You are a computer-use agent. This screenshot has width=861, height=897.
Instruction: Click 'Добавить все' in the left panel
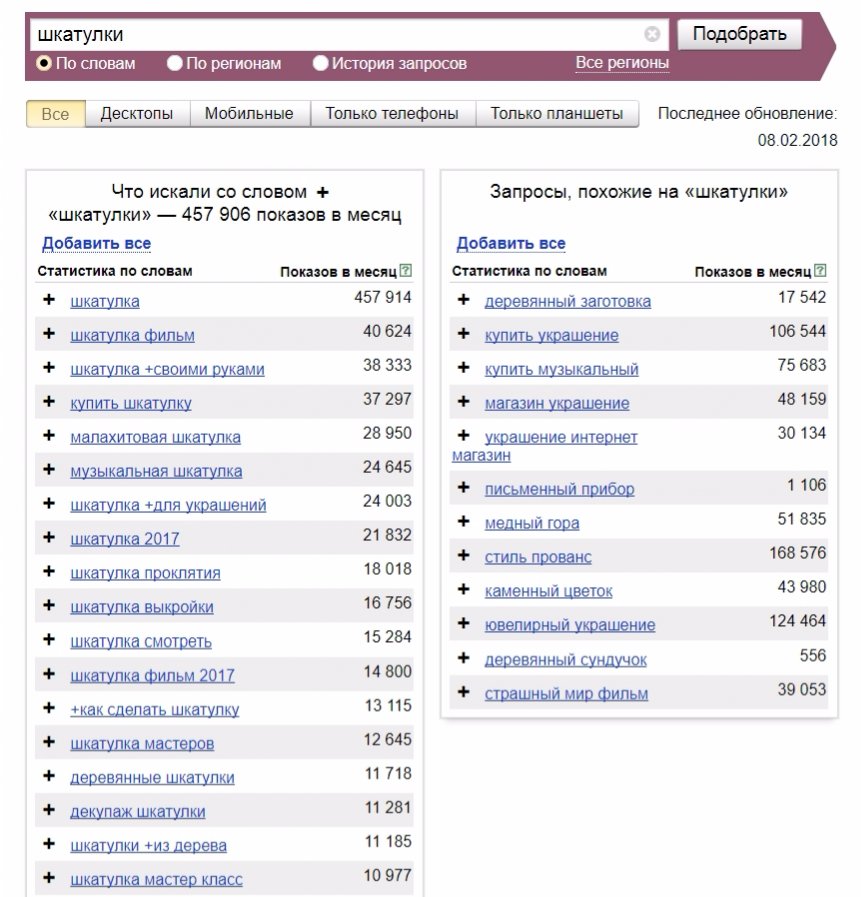tap(96, 243)
